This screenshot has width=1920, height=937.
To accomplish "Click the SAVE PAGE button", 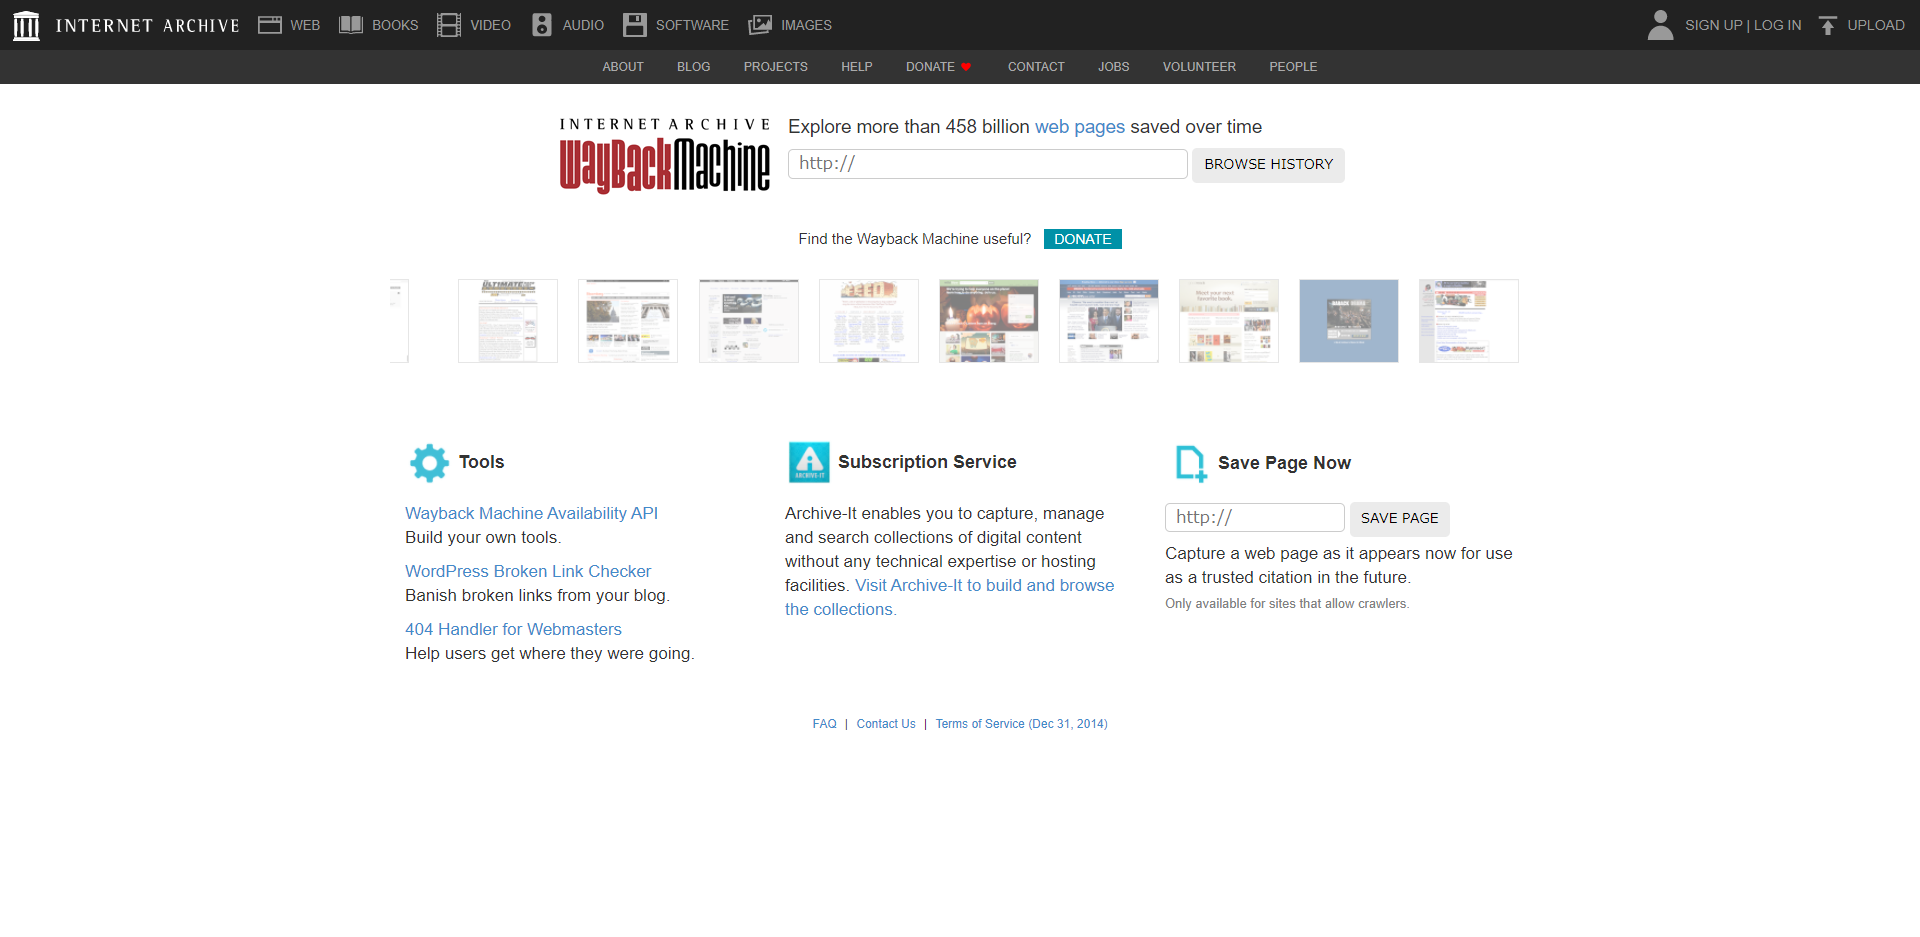I will tap(1399, 518).
